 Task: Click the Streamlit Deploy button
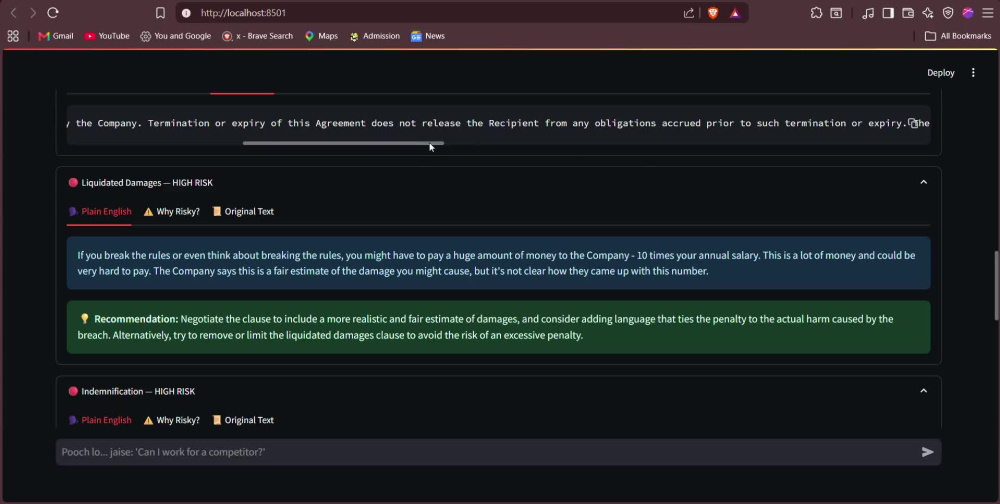point(941,73)
